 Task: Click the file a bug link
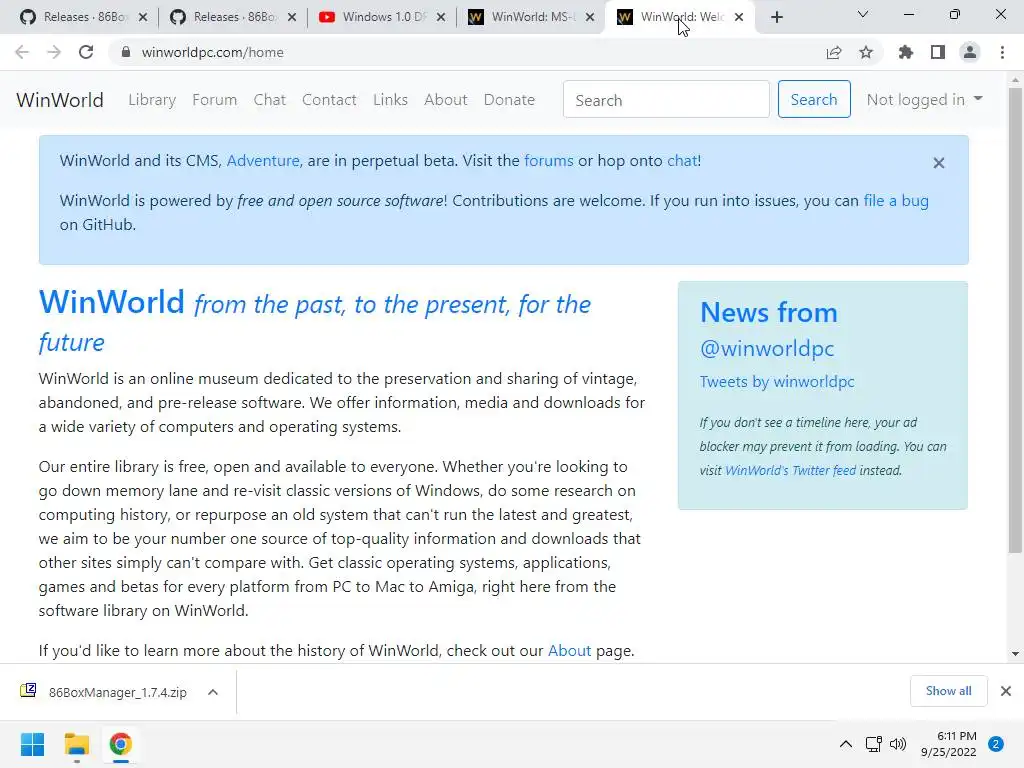click(896, 200)
